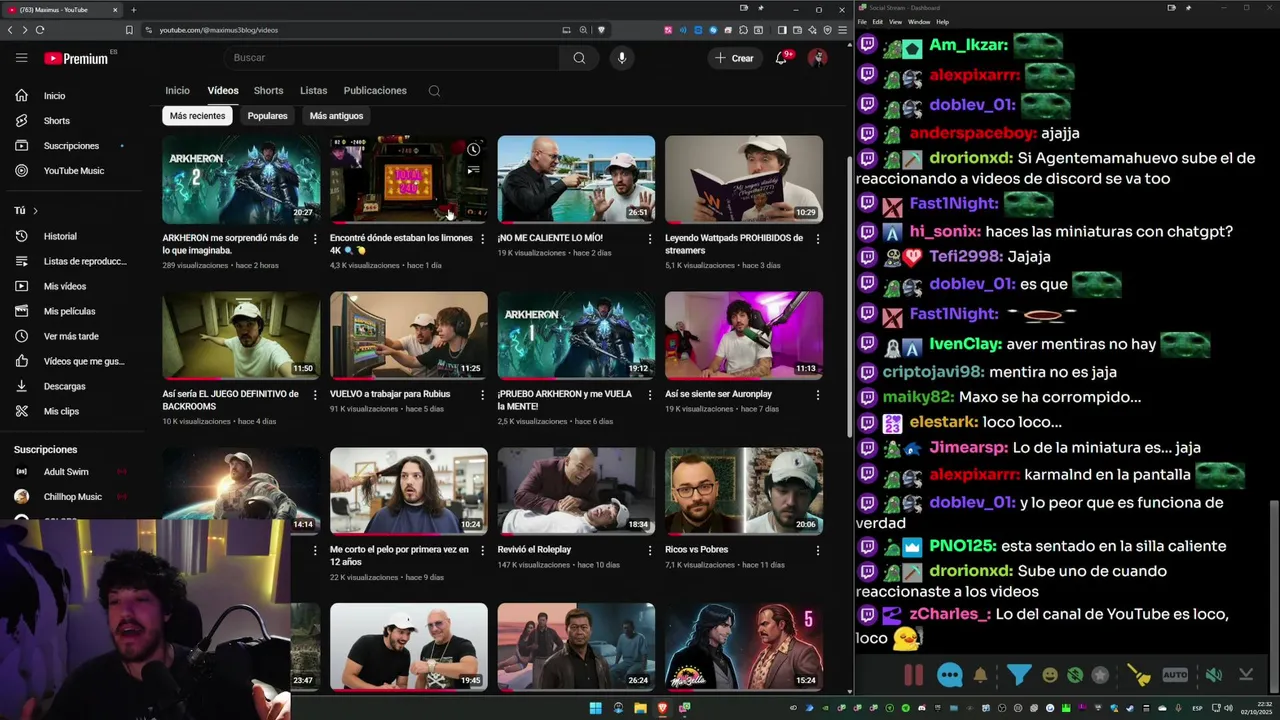Toggle Watch later on the limones video thumbnail
Image resolution: width=1280 pixels, height=720 pixels.
(x=474, y=150)
